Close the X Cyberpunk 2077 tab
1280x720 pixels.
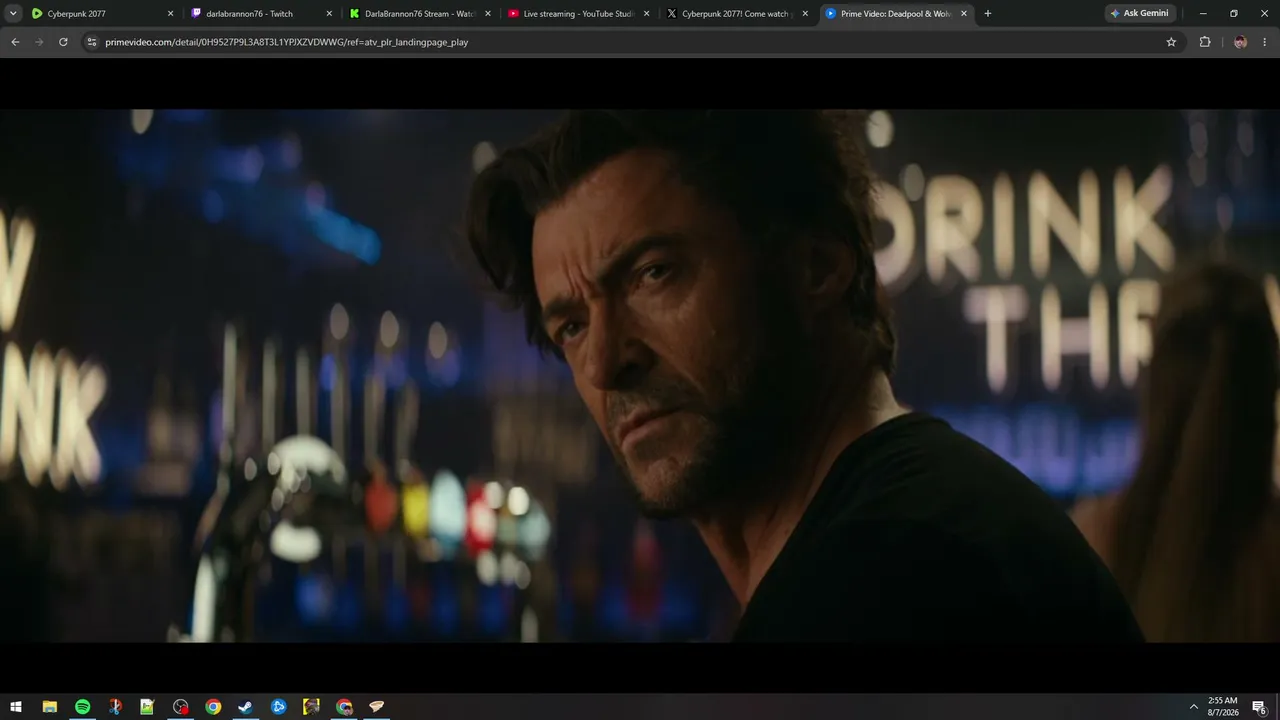click(x=805, y=14)
